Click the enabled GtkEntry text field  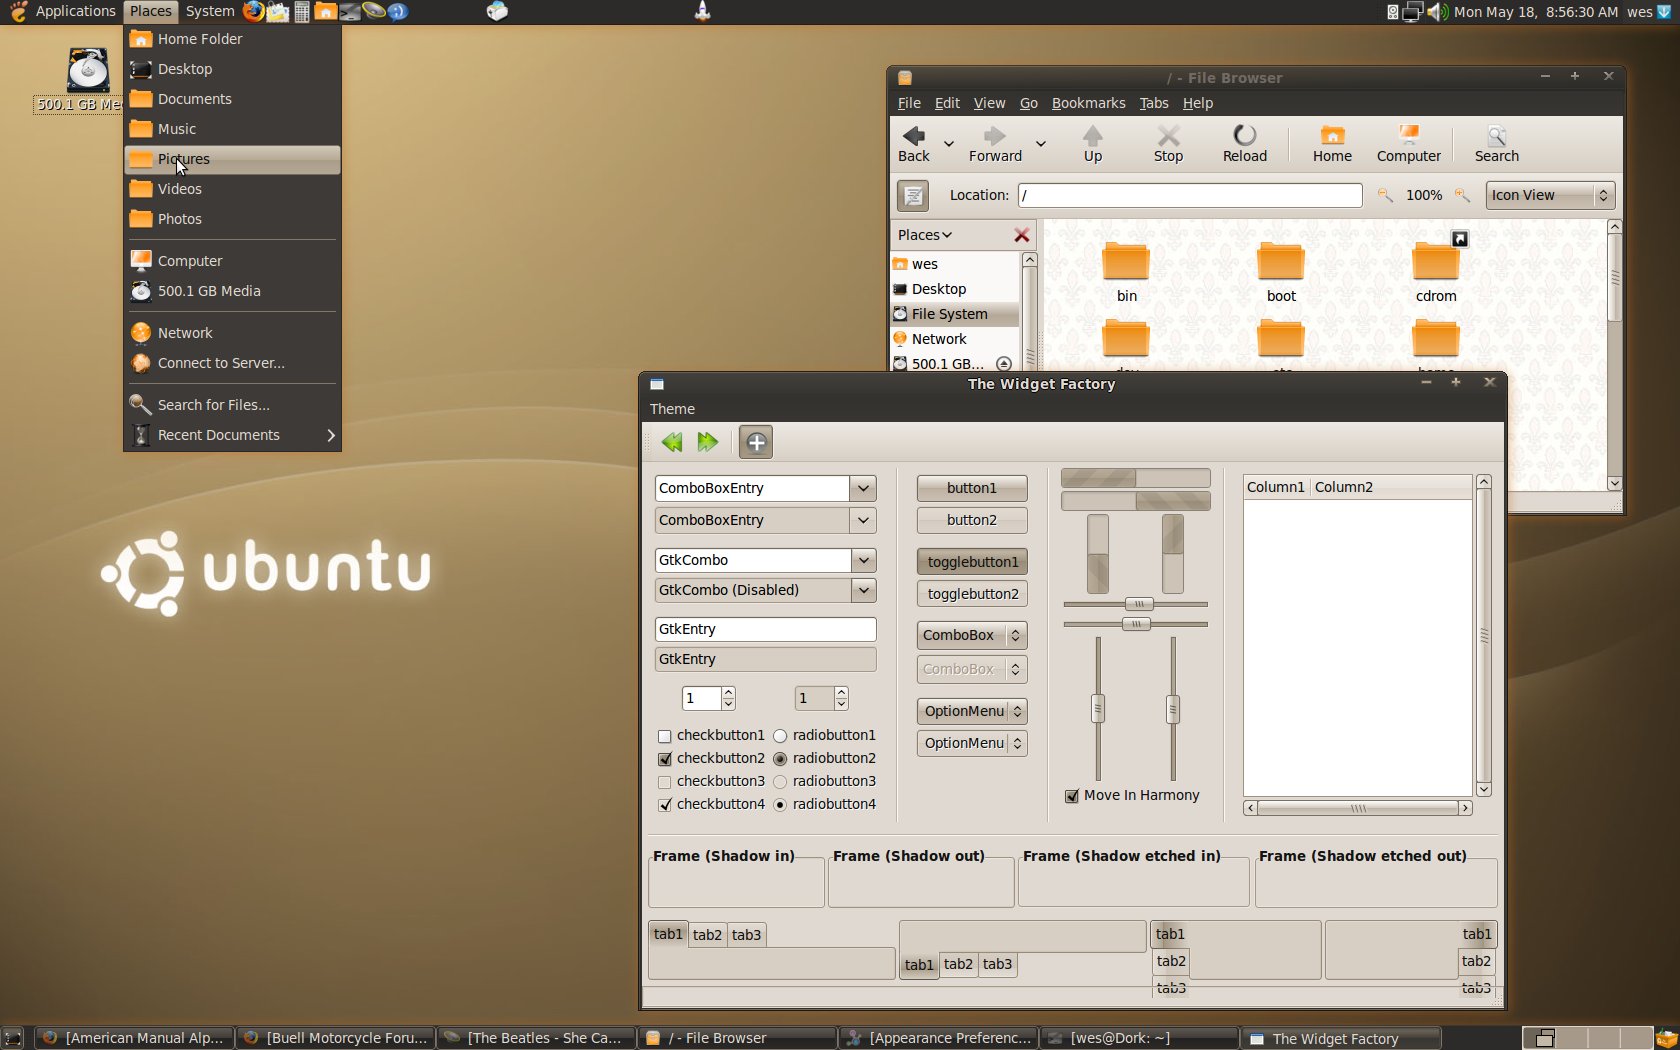pos(765,629)
